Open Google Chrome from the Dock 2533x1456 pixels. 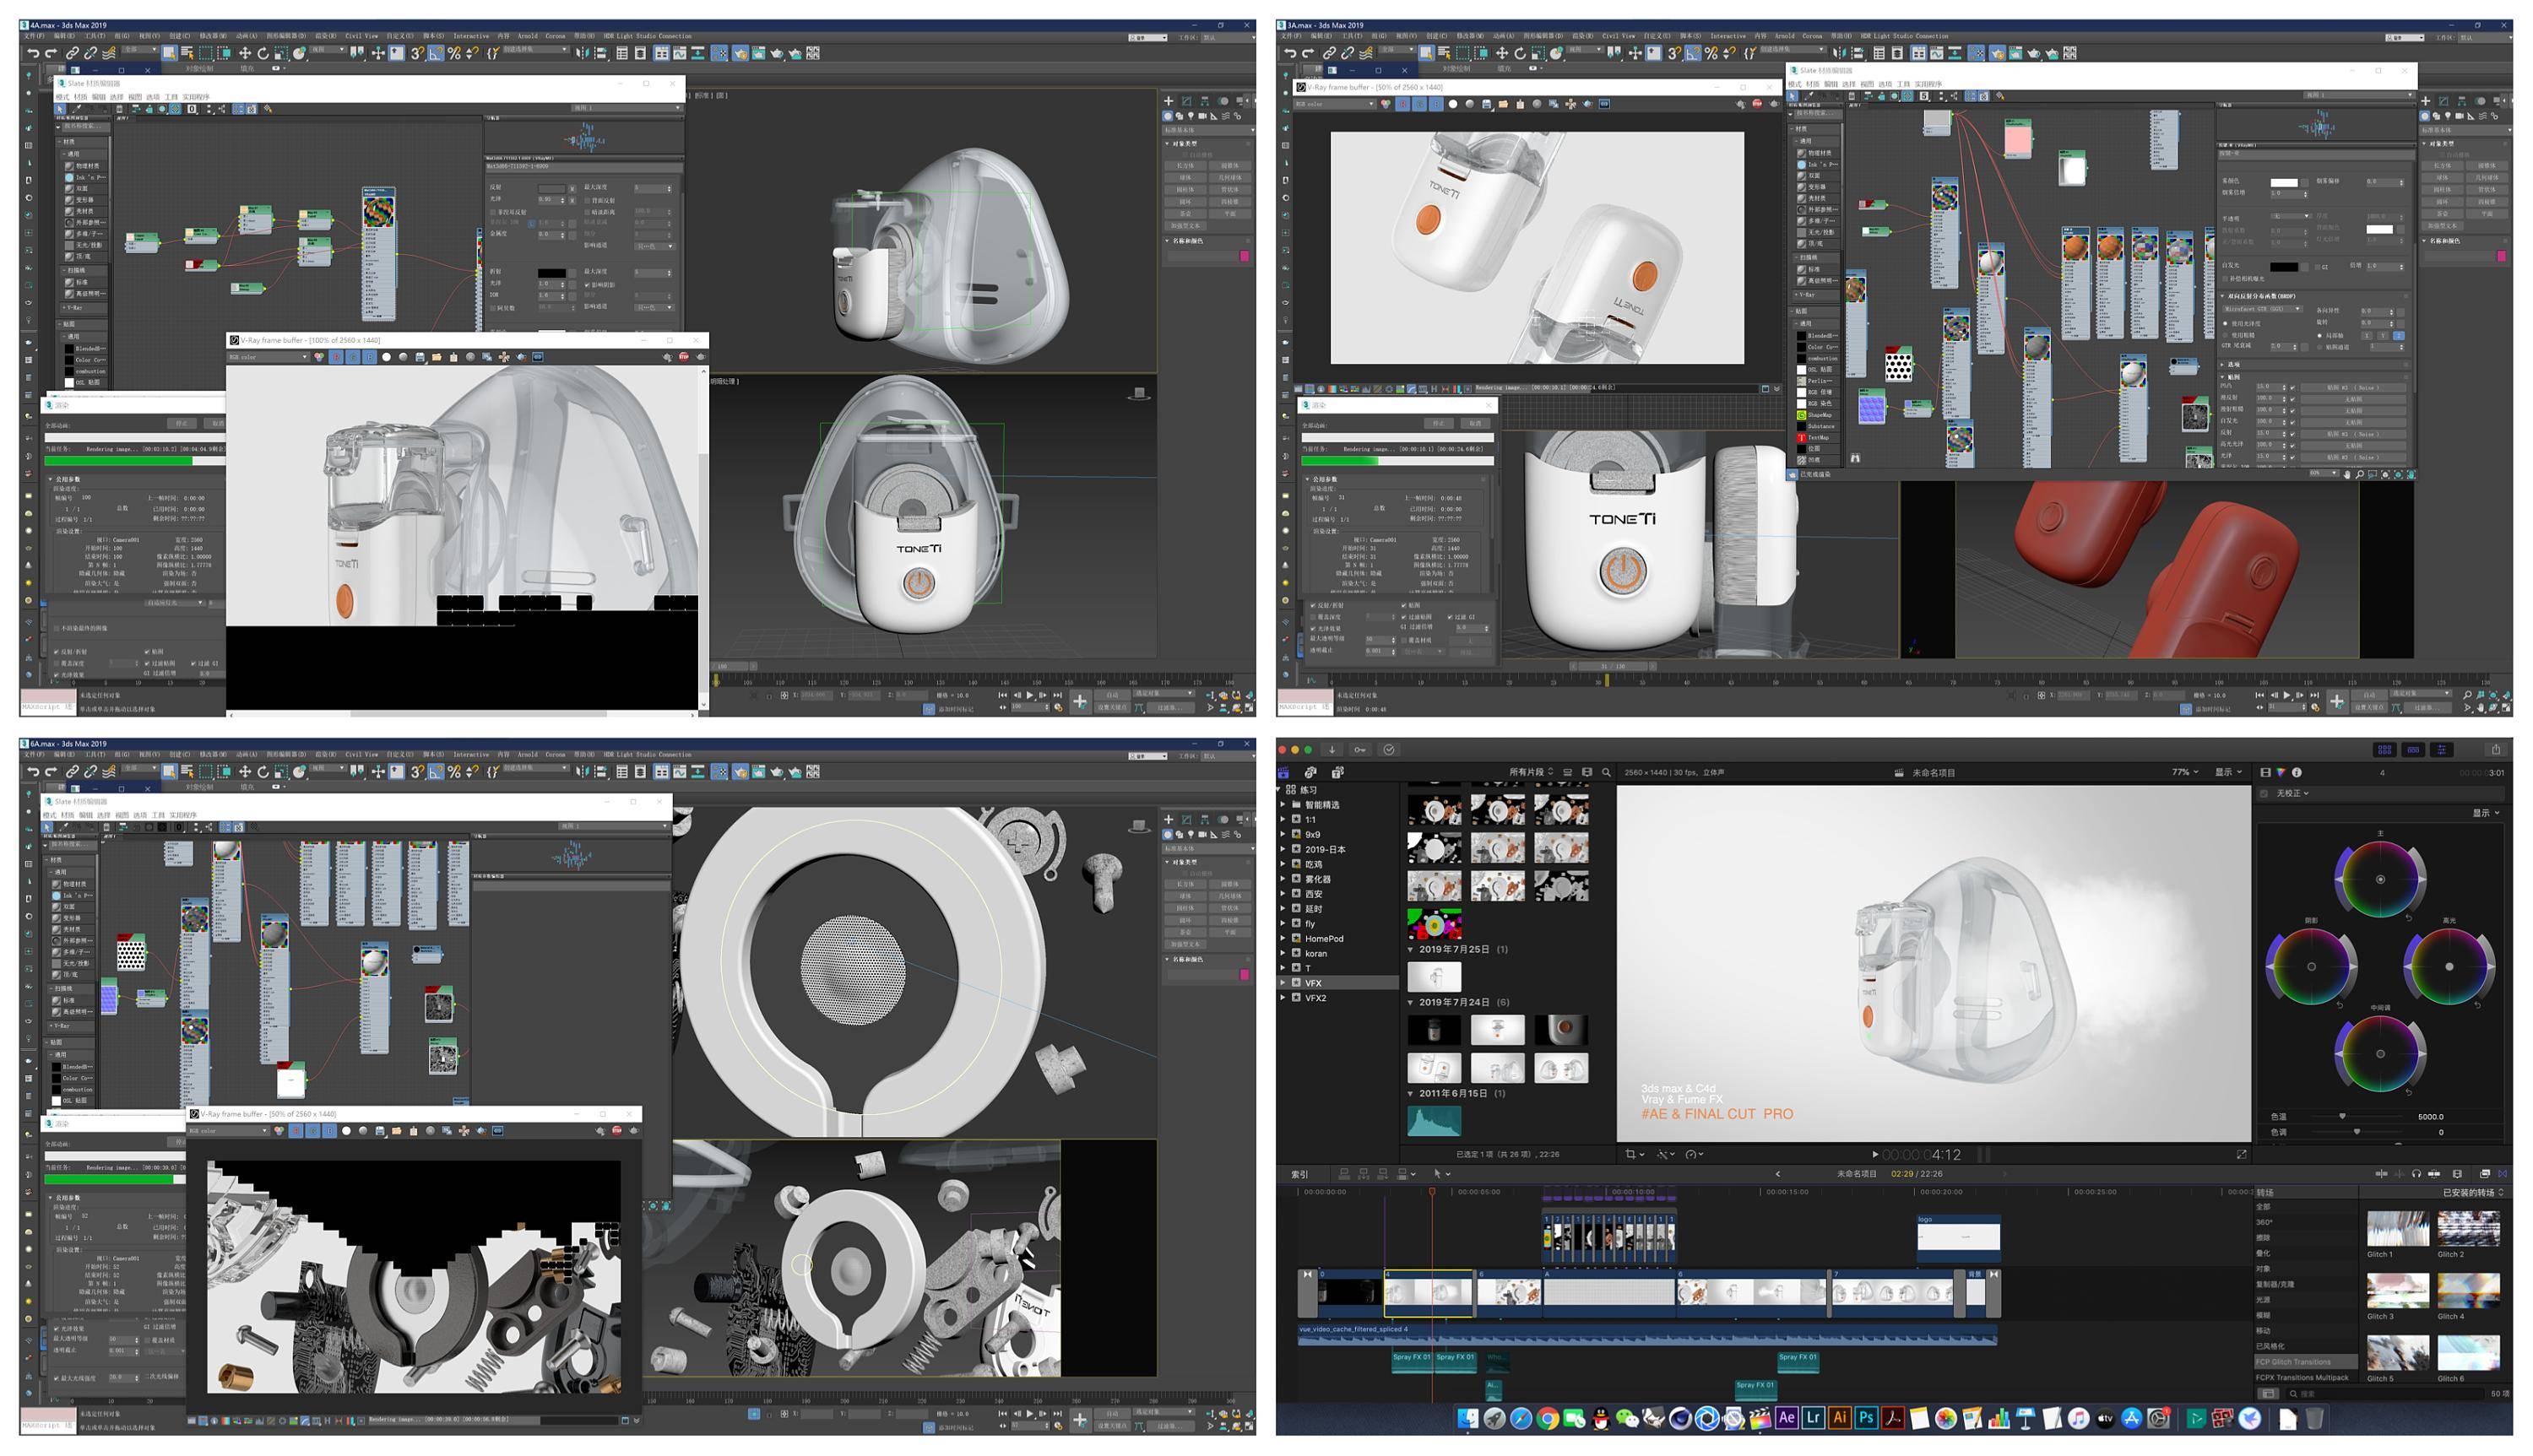(x=1547, y=1418)
